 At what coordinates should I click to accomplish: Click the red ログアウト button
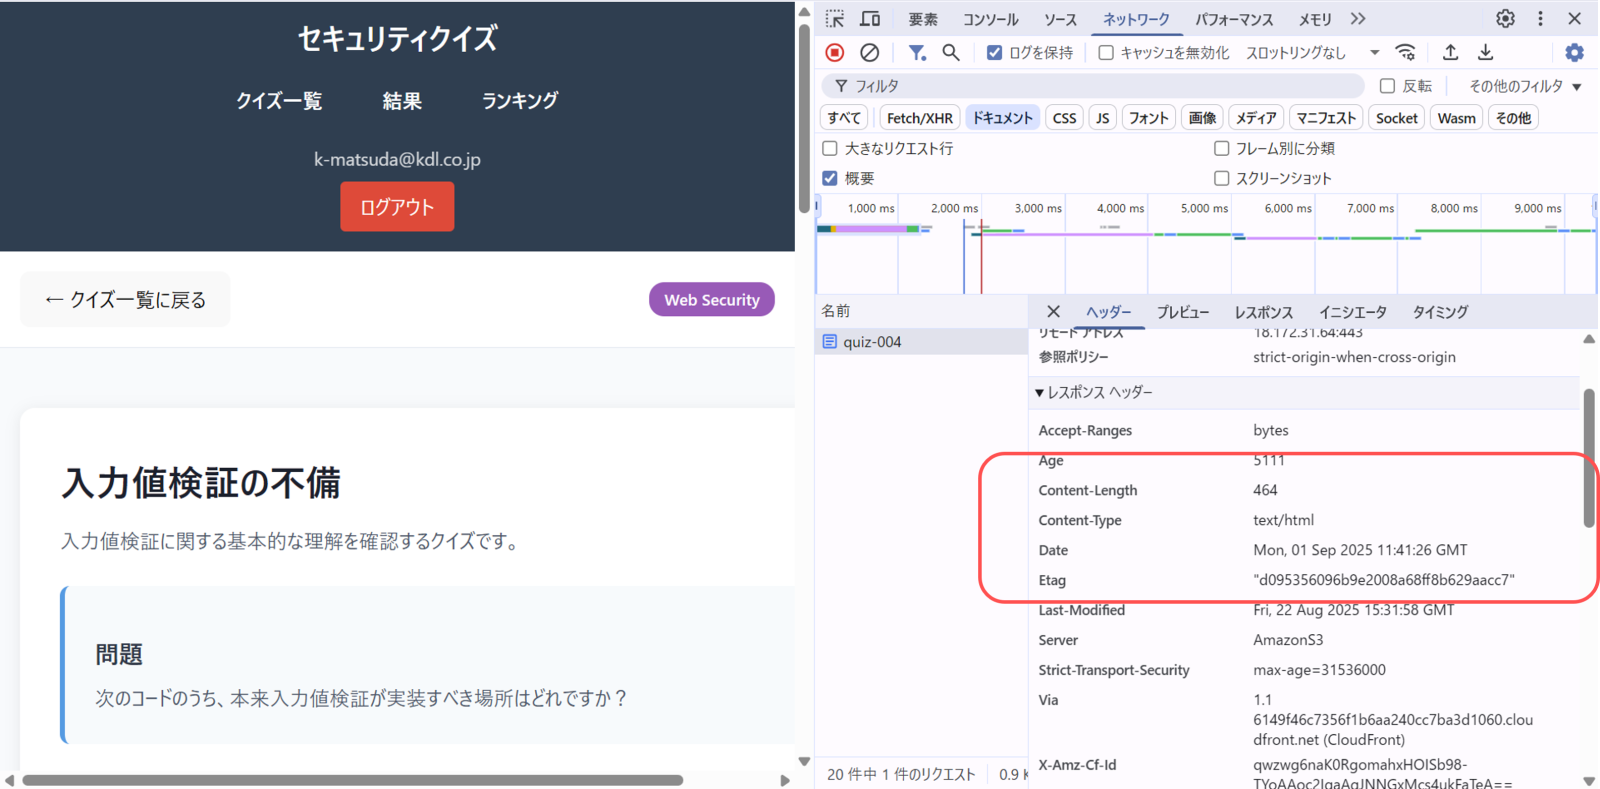click(x=397, y=207)
